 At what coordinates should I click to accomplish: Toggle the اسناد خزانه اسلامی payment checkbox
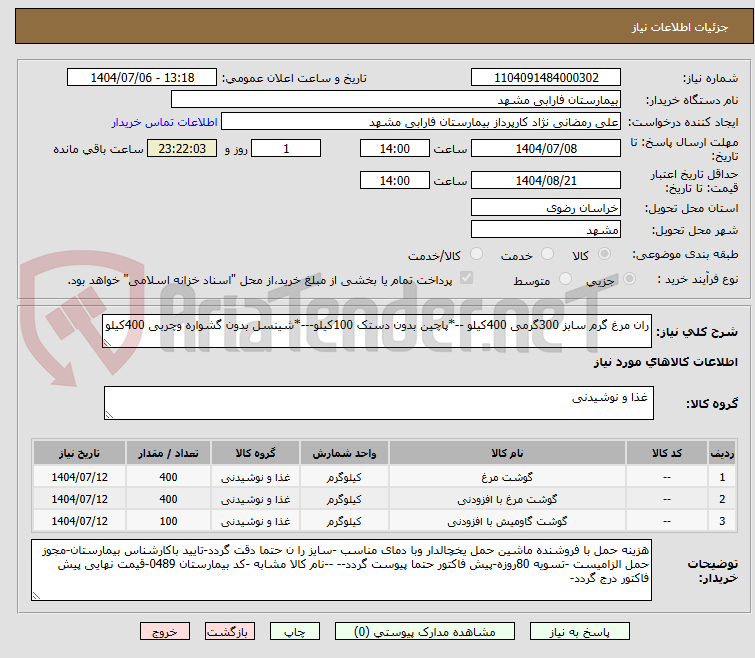(466, 278)
